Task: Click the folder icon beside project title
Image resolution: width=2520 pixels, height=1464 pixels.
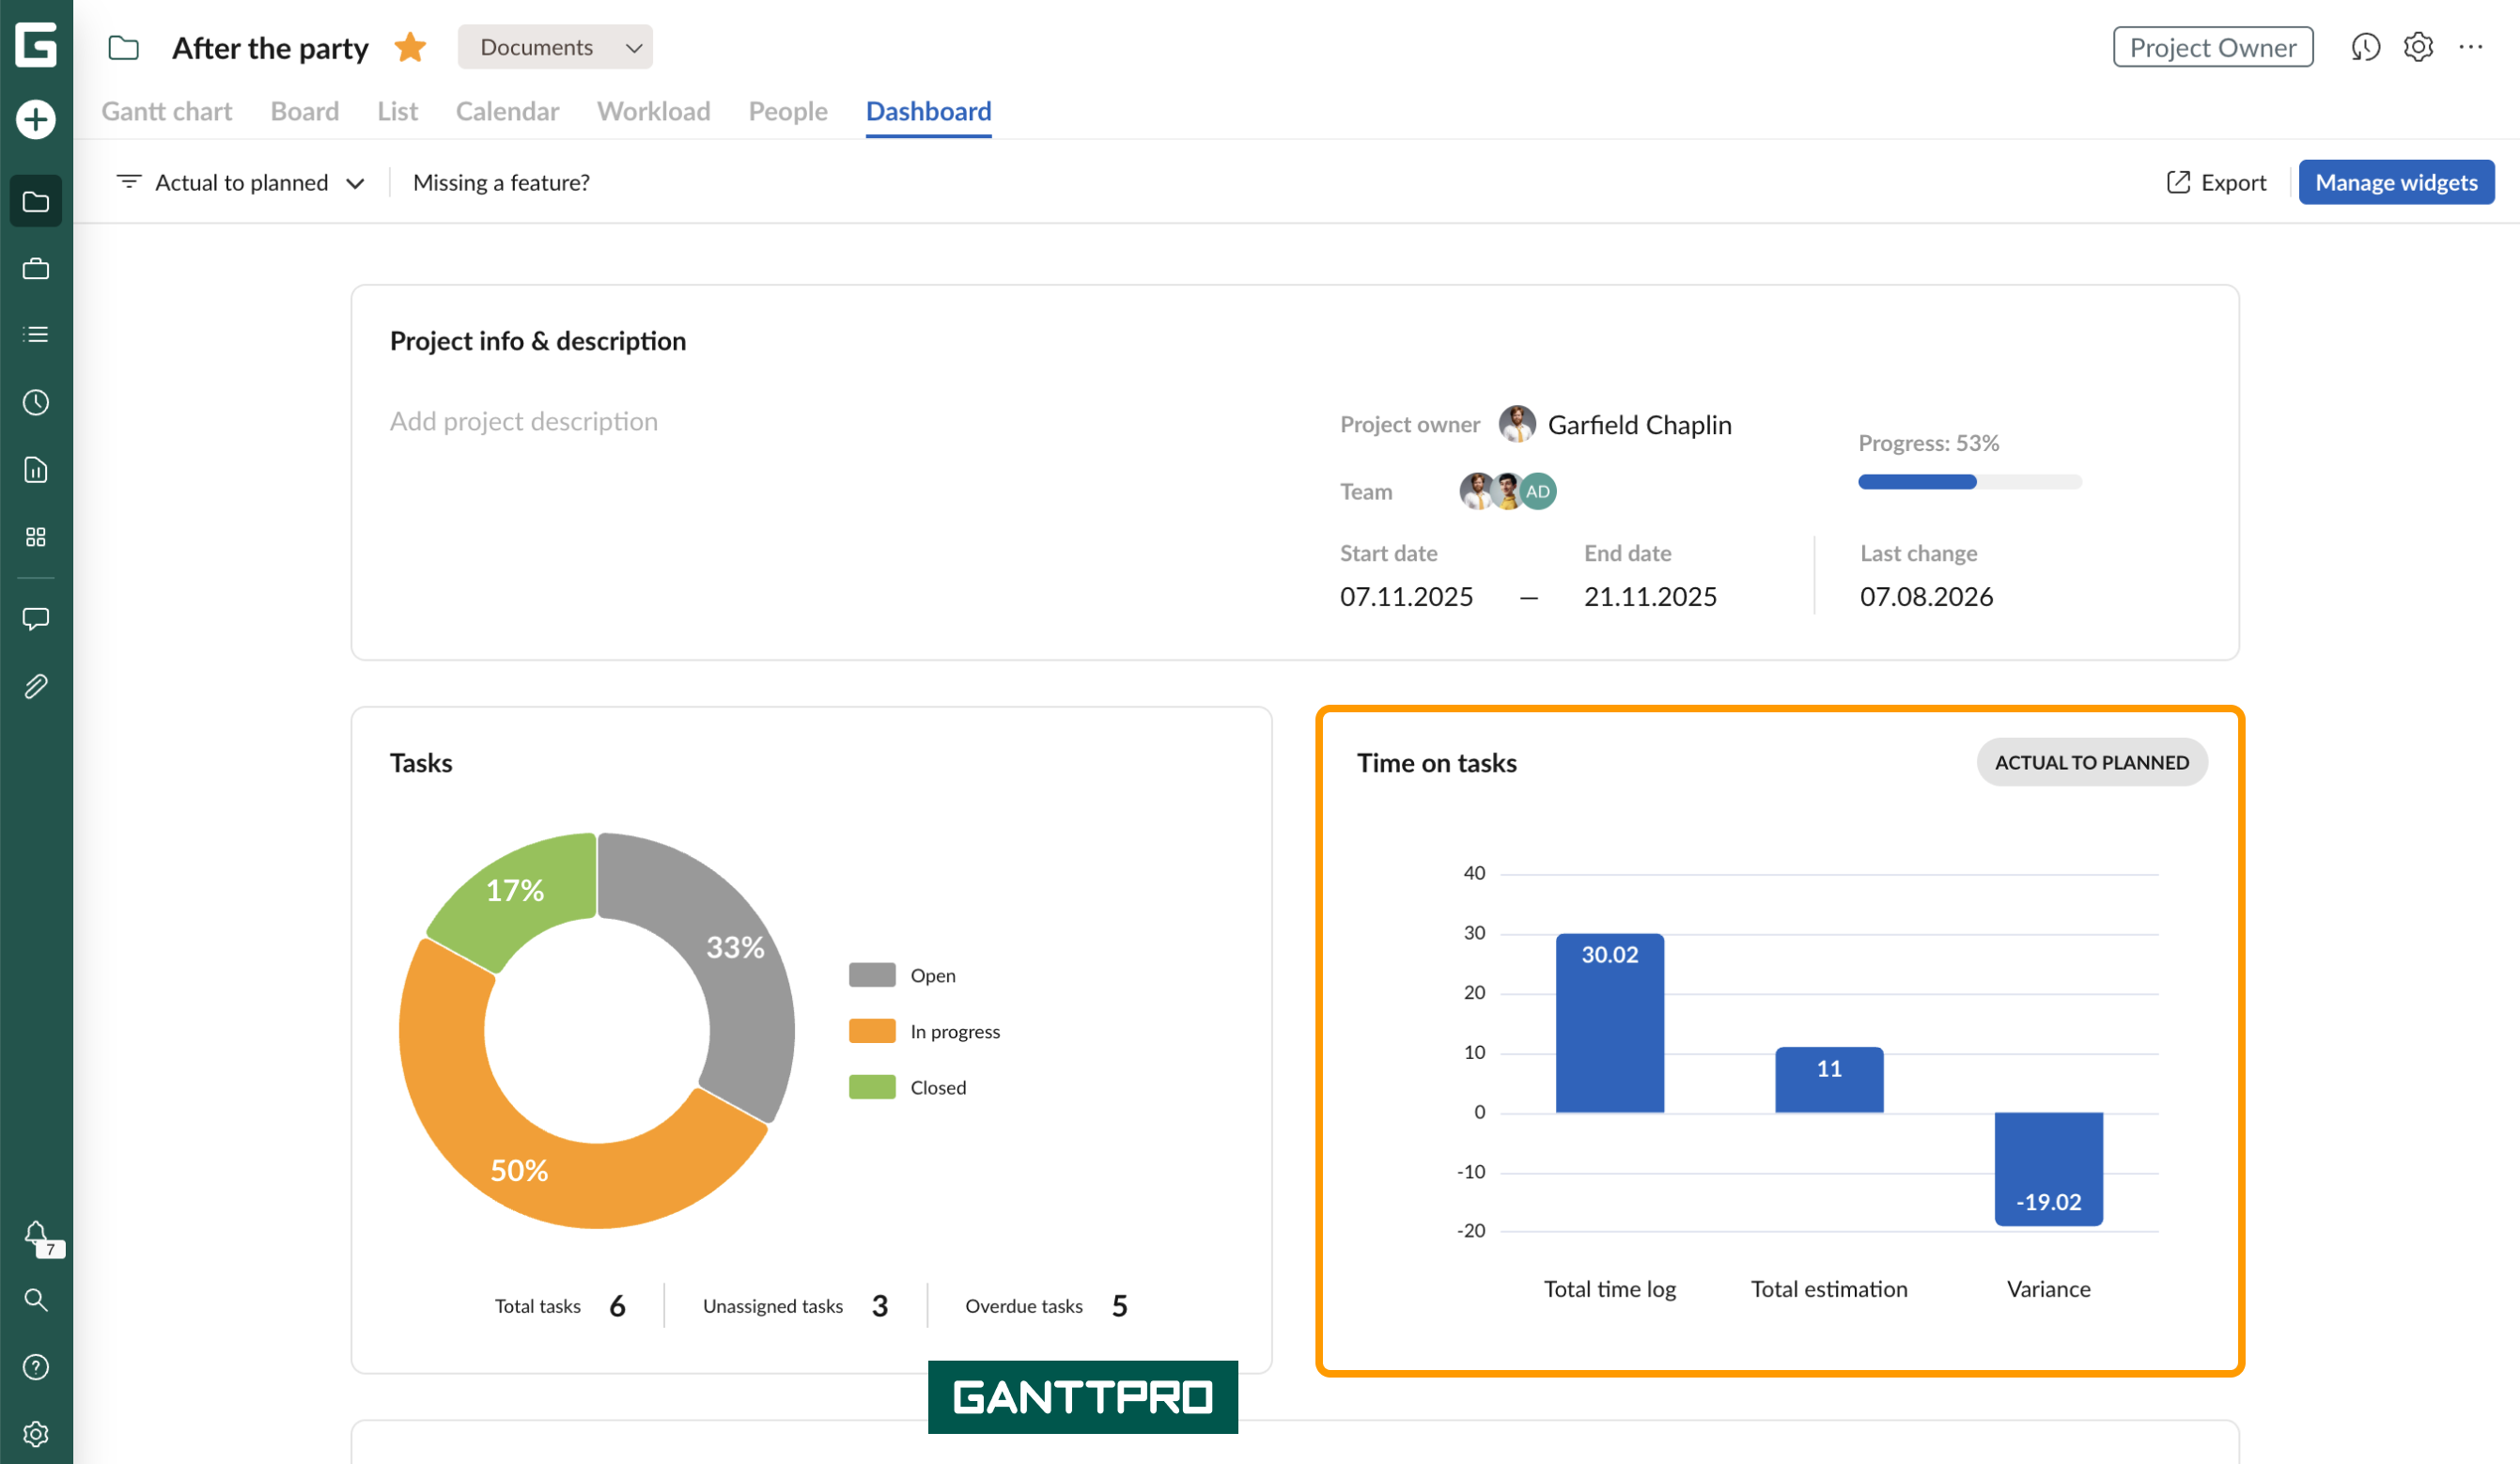Action: [123, 48]
